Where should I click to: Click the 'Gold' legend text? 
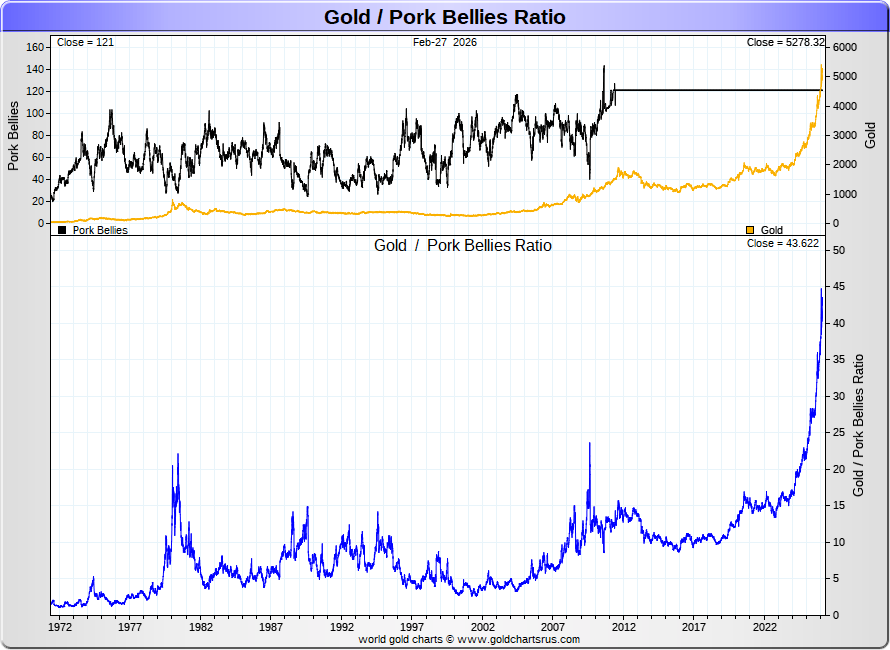(x=771, y=230)
